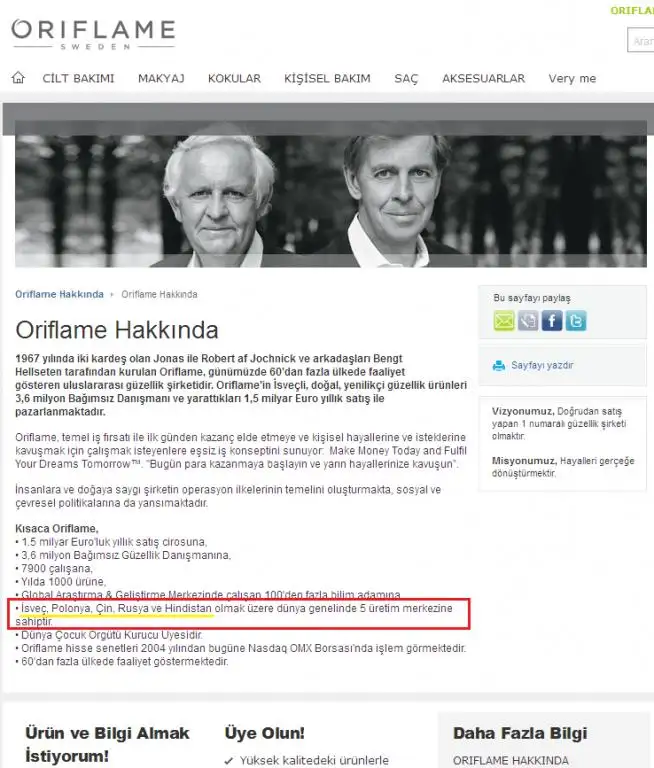Open ORIFLAME HAKKINDA footer link
This screenshot has height=768, width=654.
[510, 760]
